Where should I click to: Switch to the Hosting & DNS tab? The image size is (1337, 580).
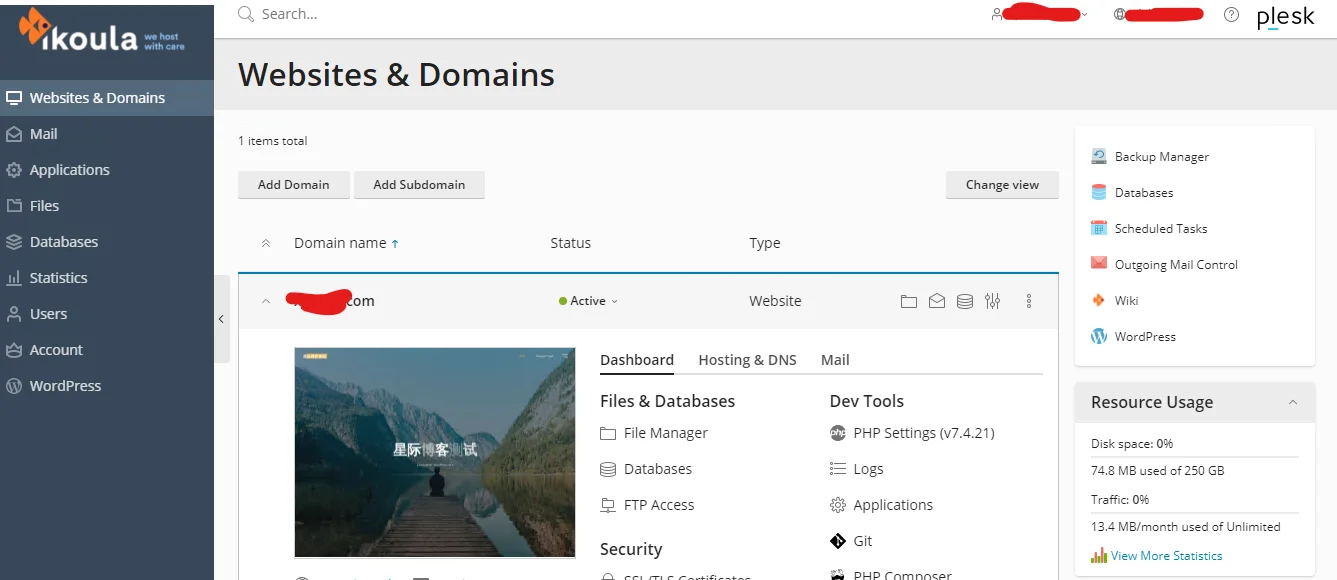[747, 360]
